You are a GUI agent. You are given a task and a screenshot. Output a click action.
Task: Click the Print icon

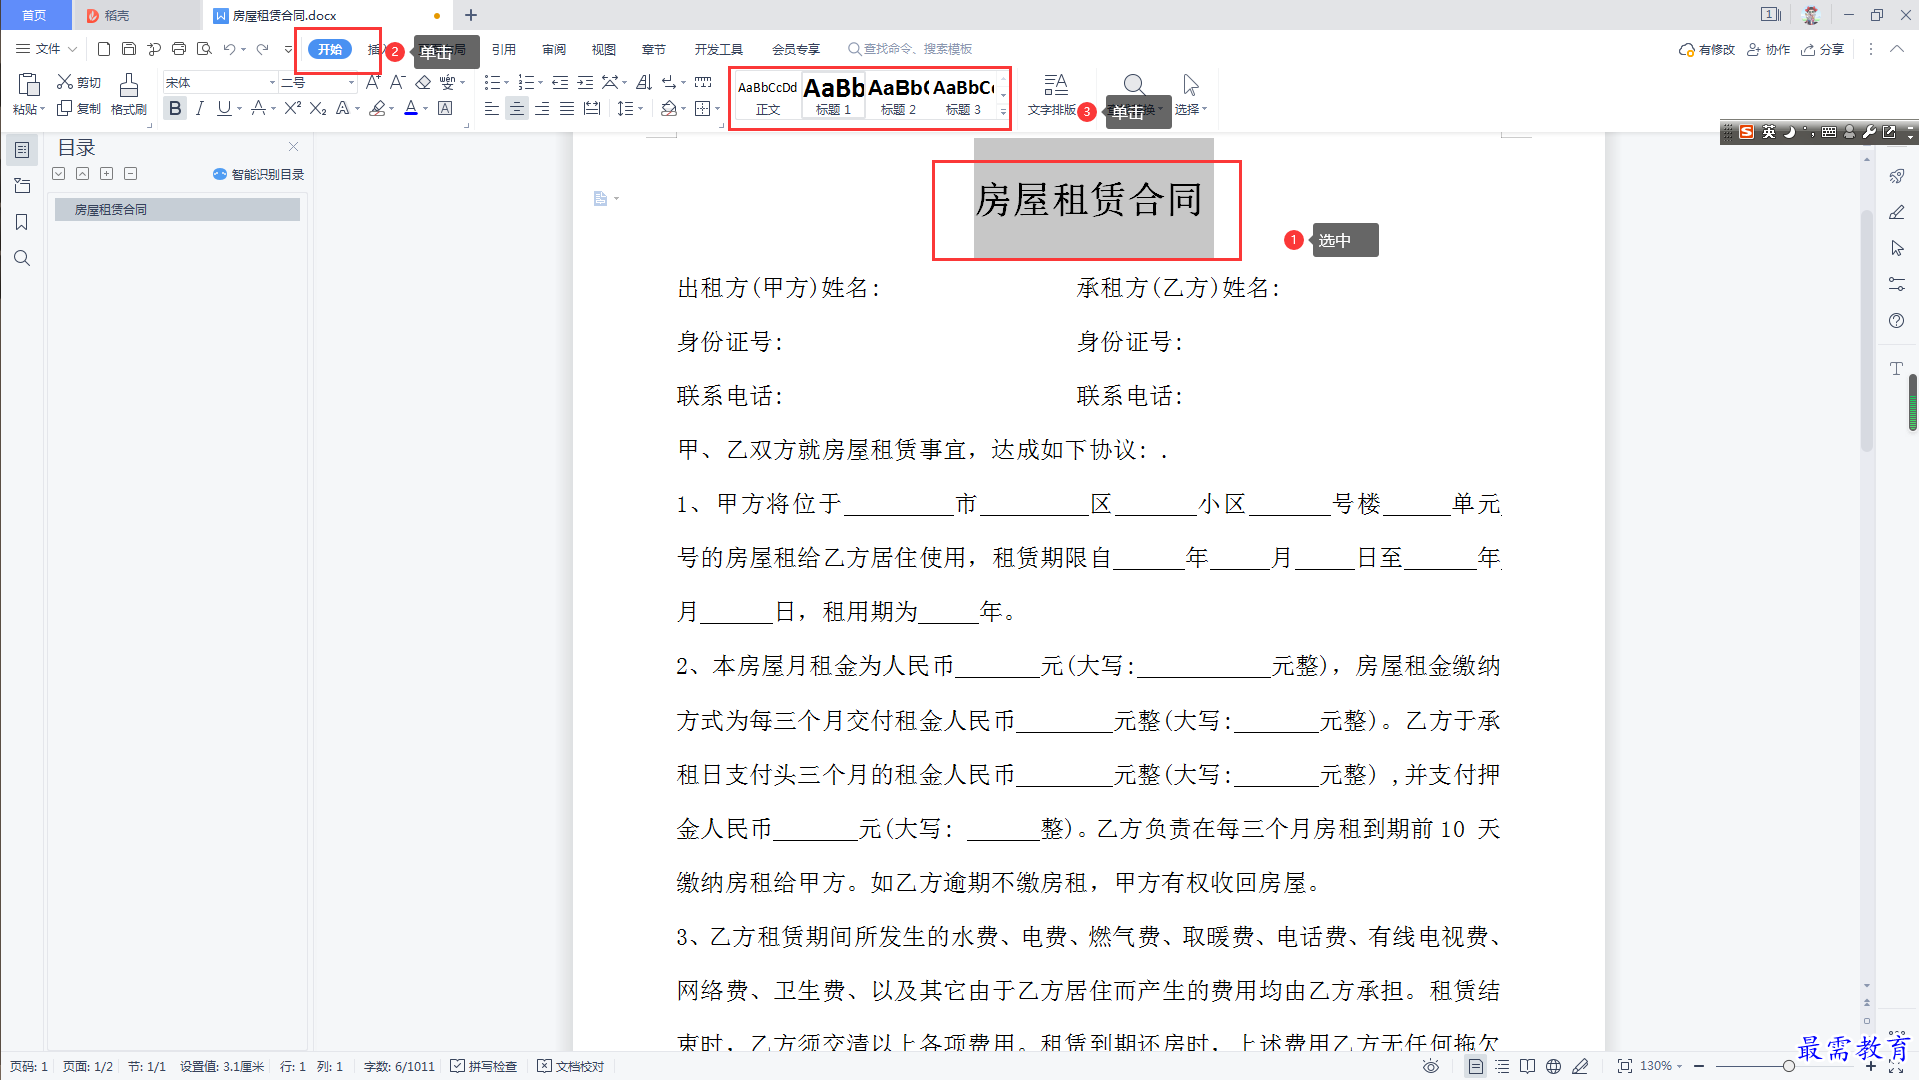pos(179,49)
